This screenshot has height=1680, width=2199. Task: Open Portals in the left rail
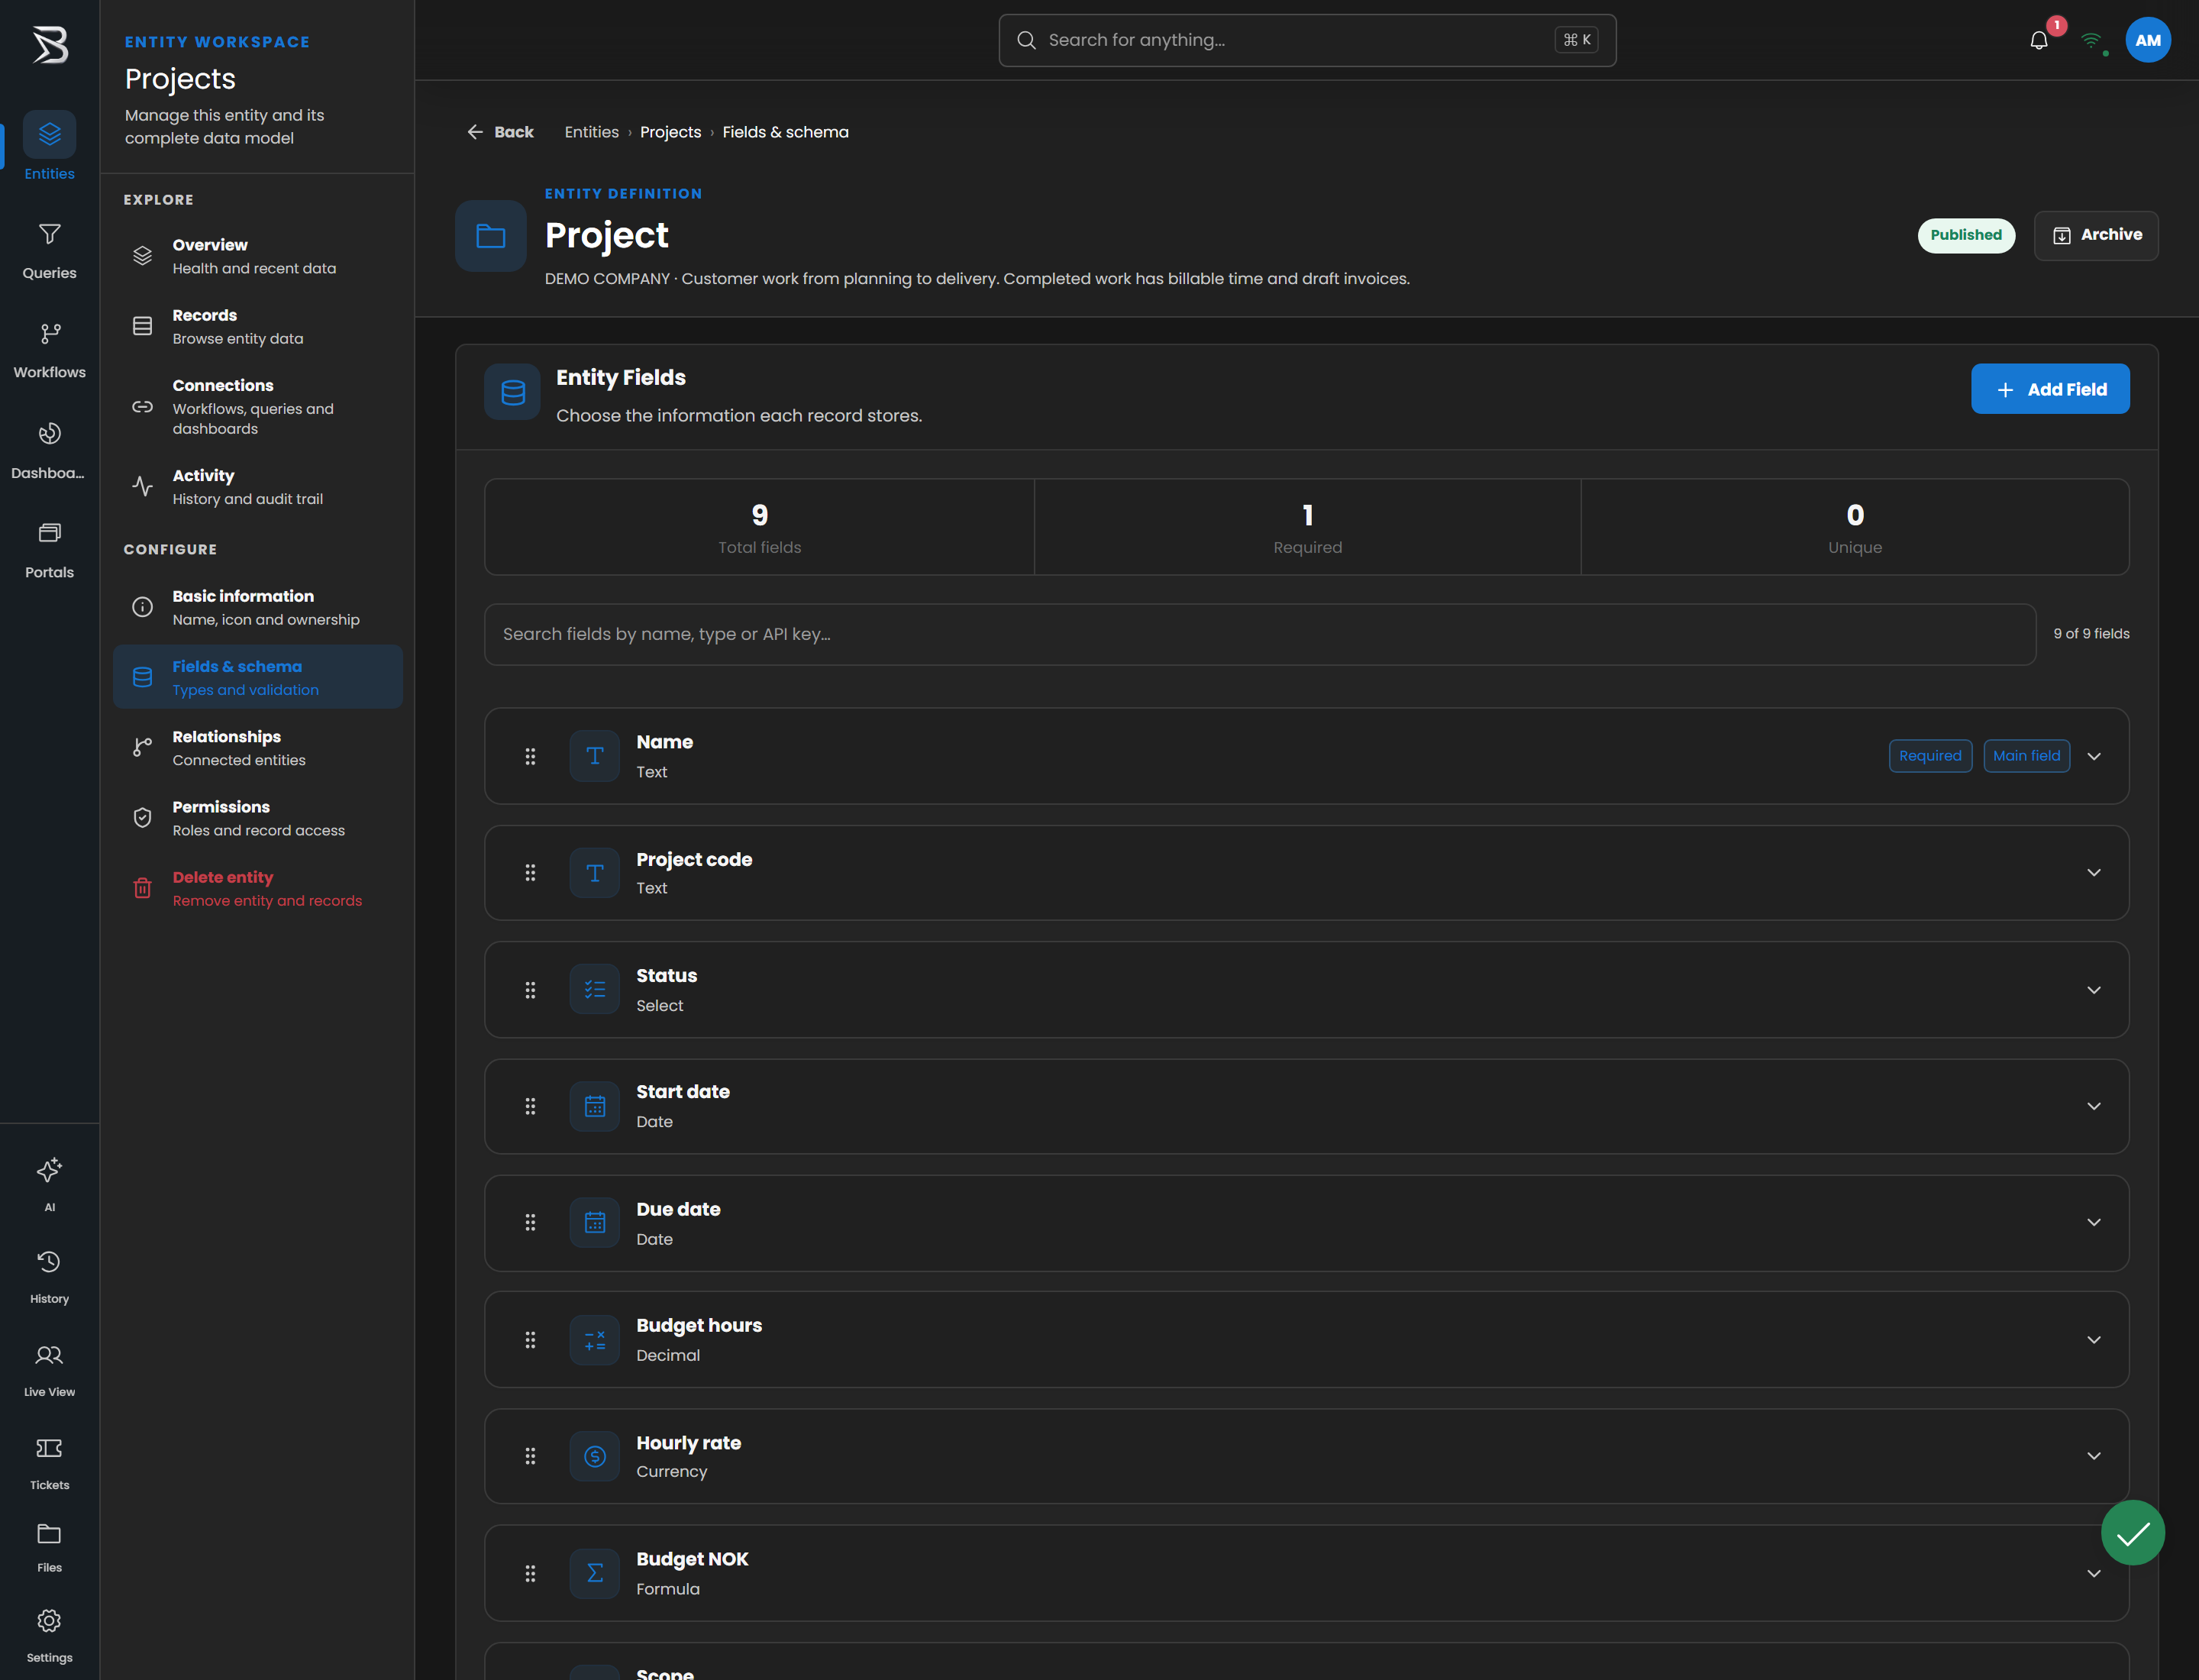coord(49,550)
